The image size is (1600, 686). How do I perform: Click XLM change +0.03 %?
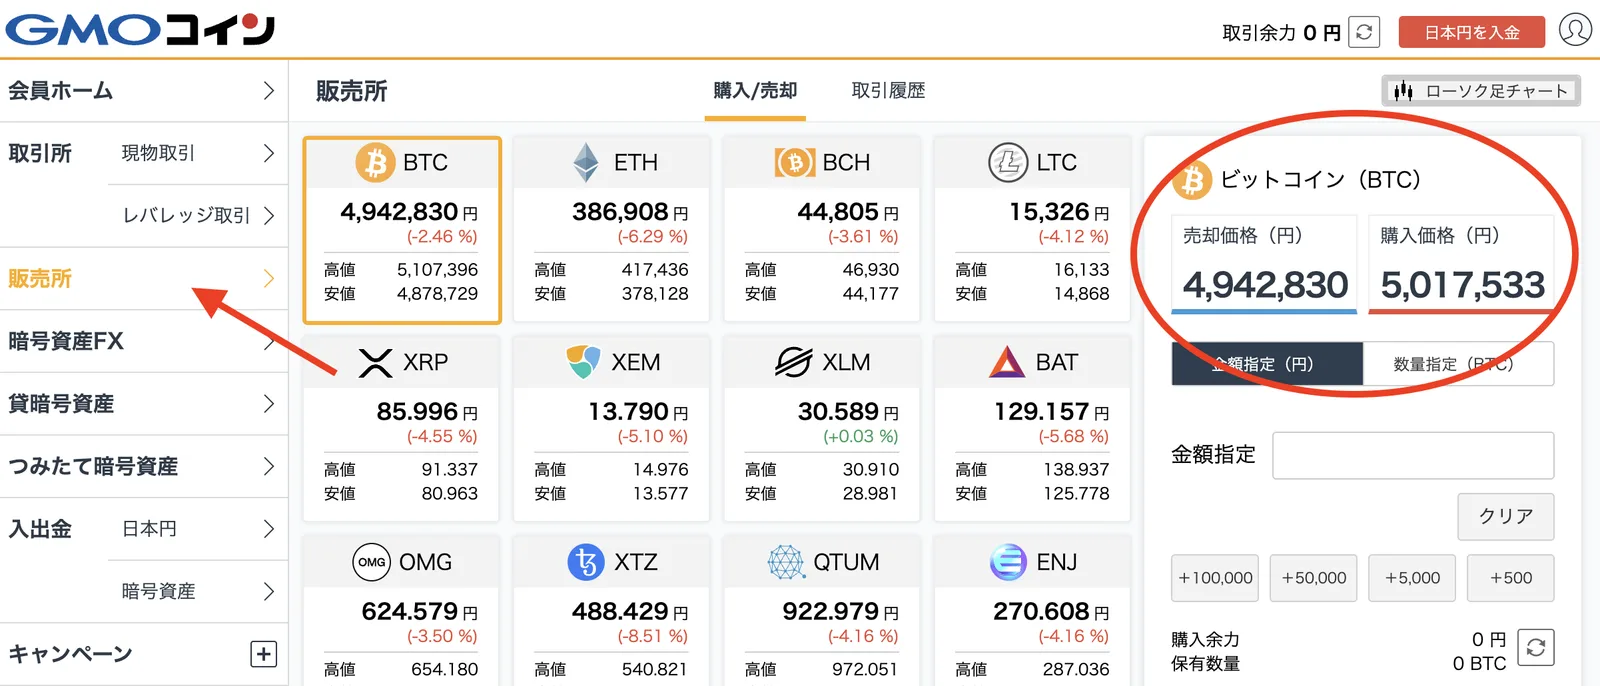click(x=860, y=437)
